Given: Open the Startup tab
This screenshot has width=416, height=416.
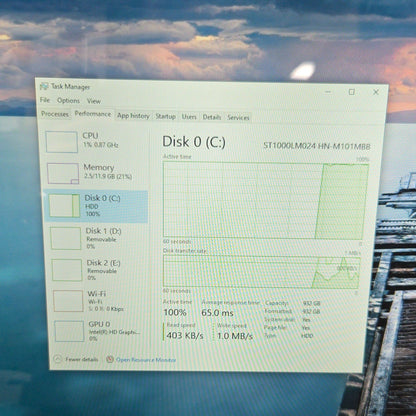Looking at the screenshot, I should 165,116.
